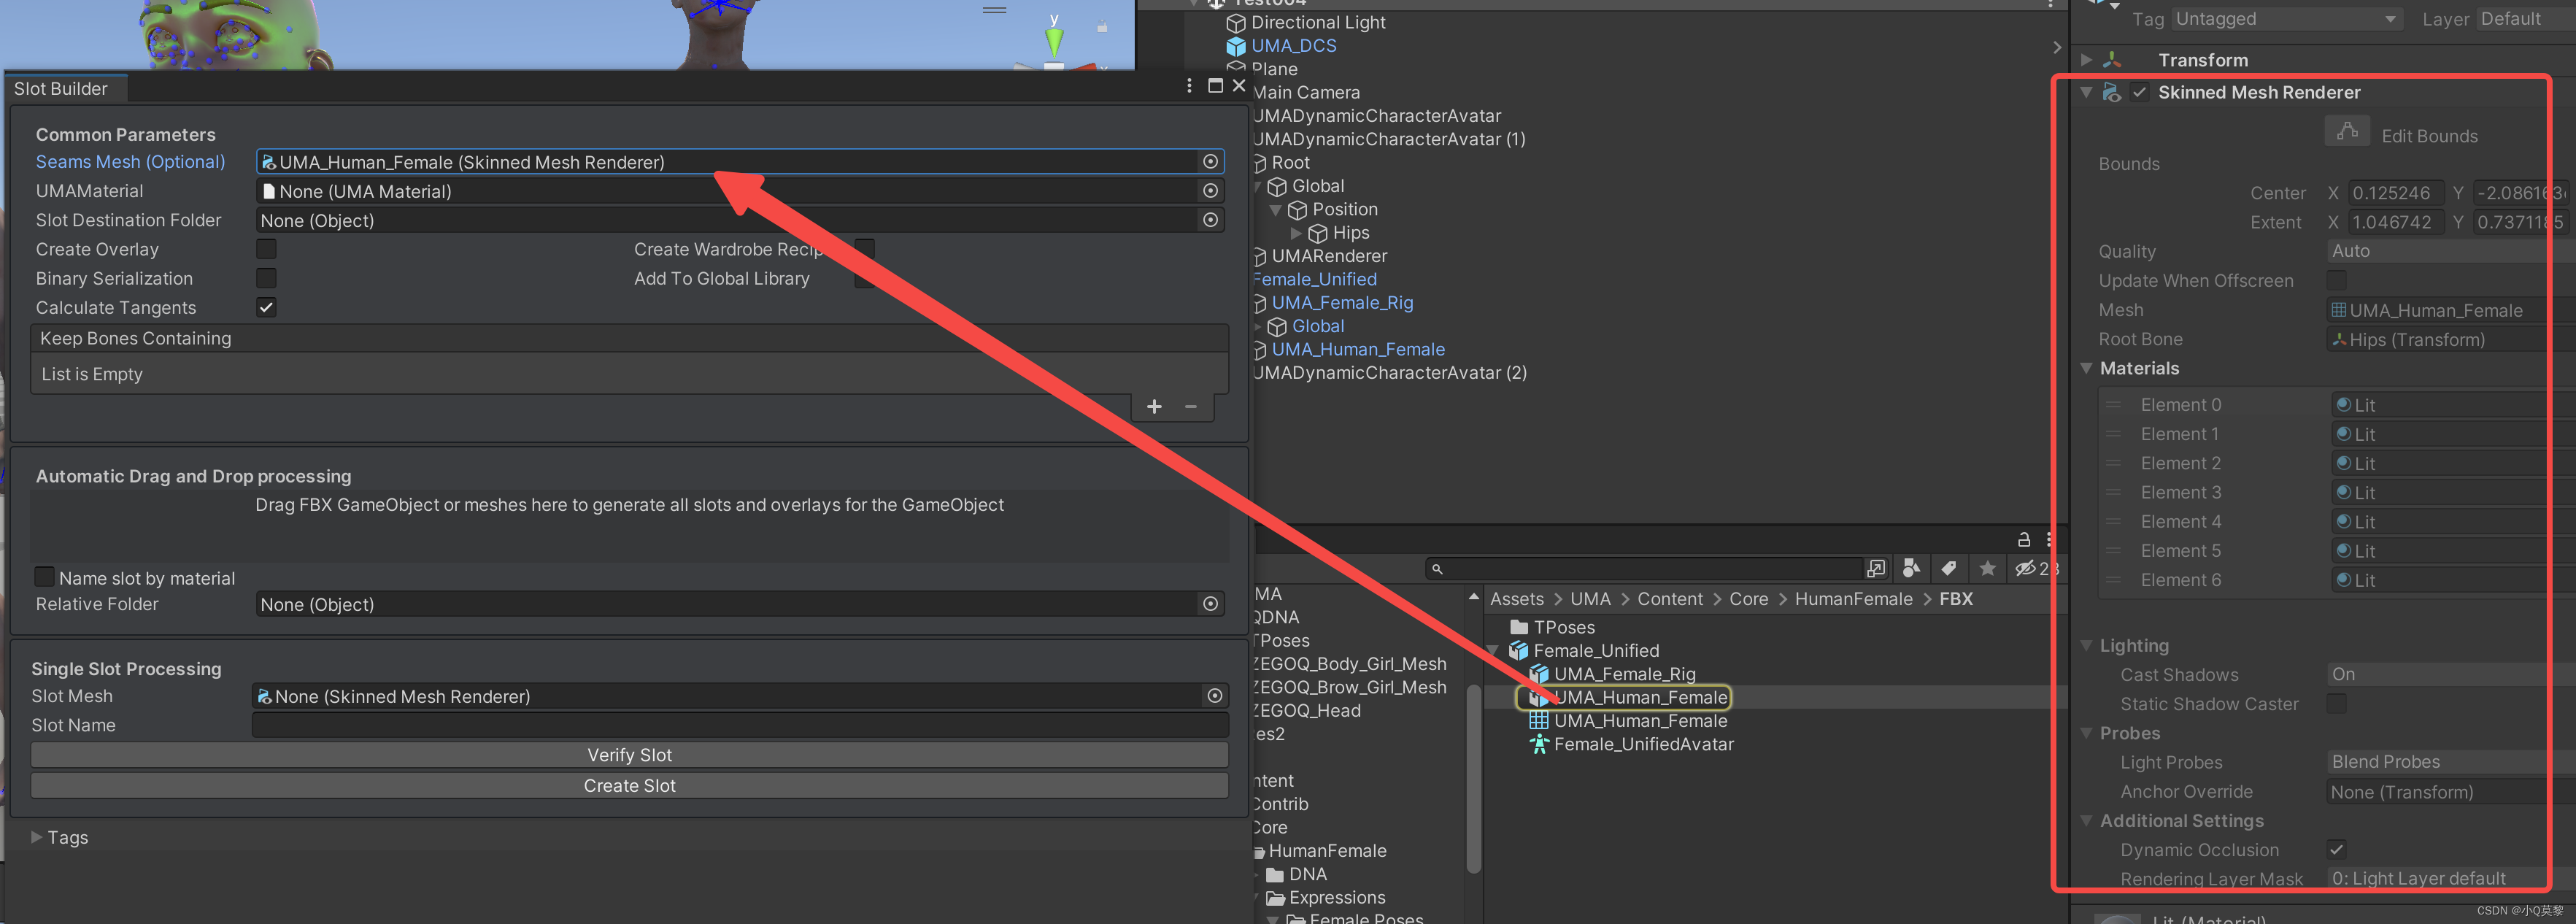The height and width of the screenshot is (924, 2576).
Task: Click the Create Slot button
Action: pyautogui.click(x=629, y=785)
